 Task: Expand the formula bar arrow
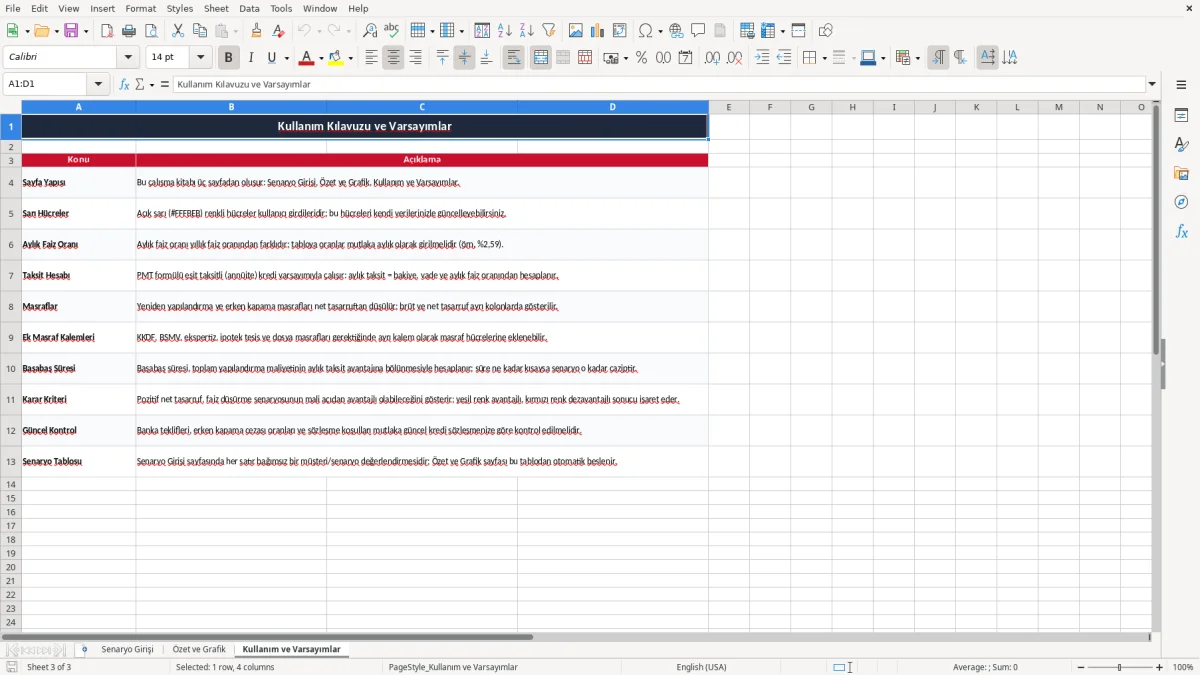click(1152, 84)
